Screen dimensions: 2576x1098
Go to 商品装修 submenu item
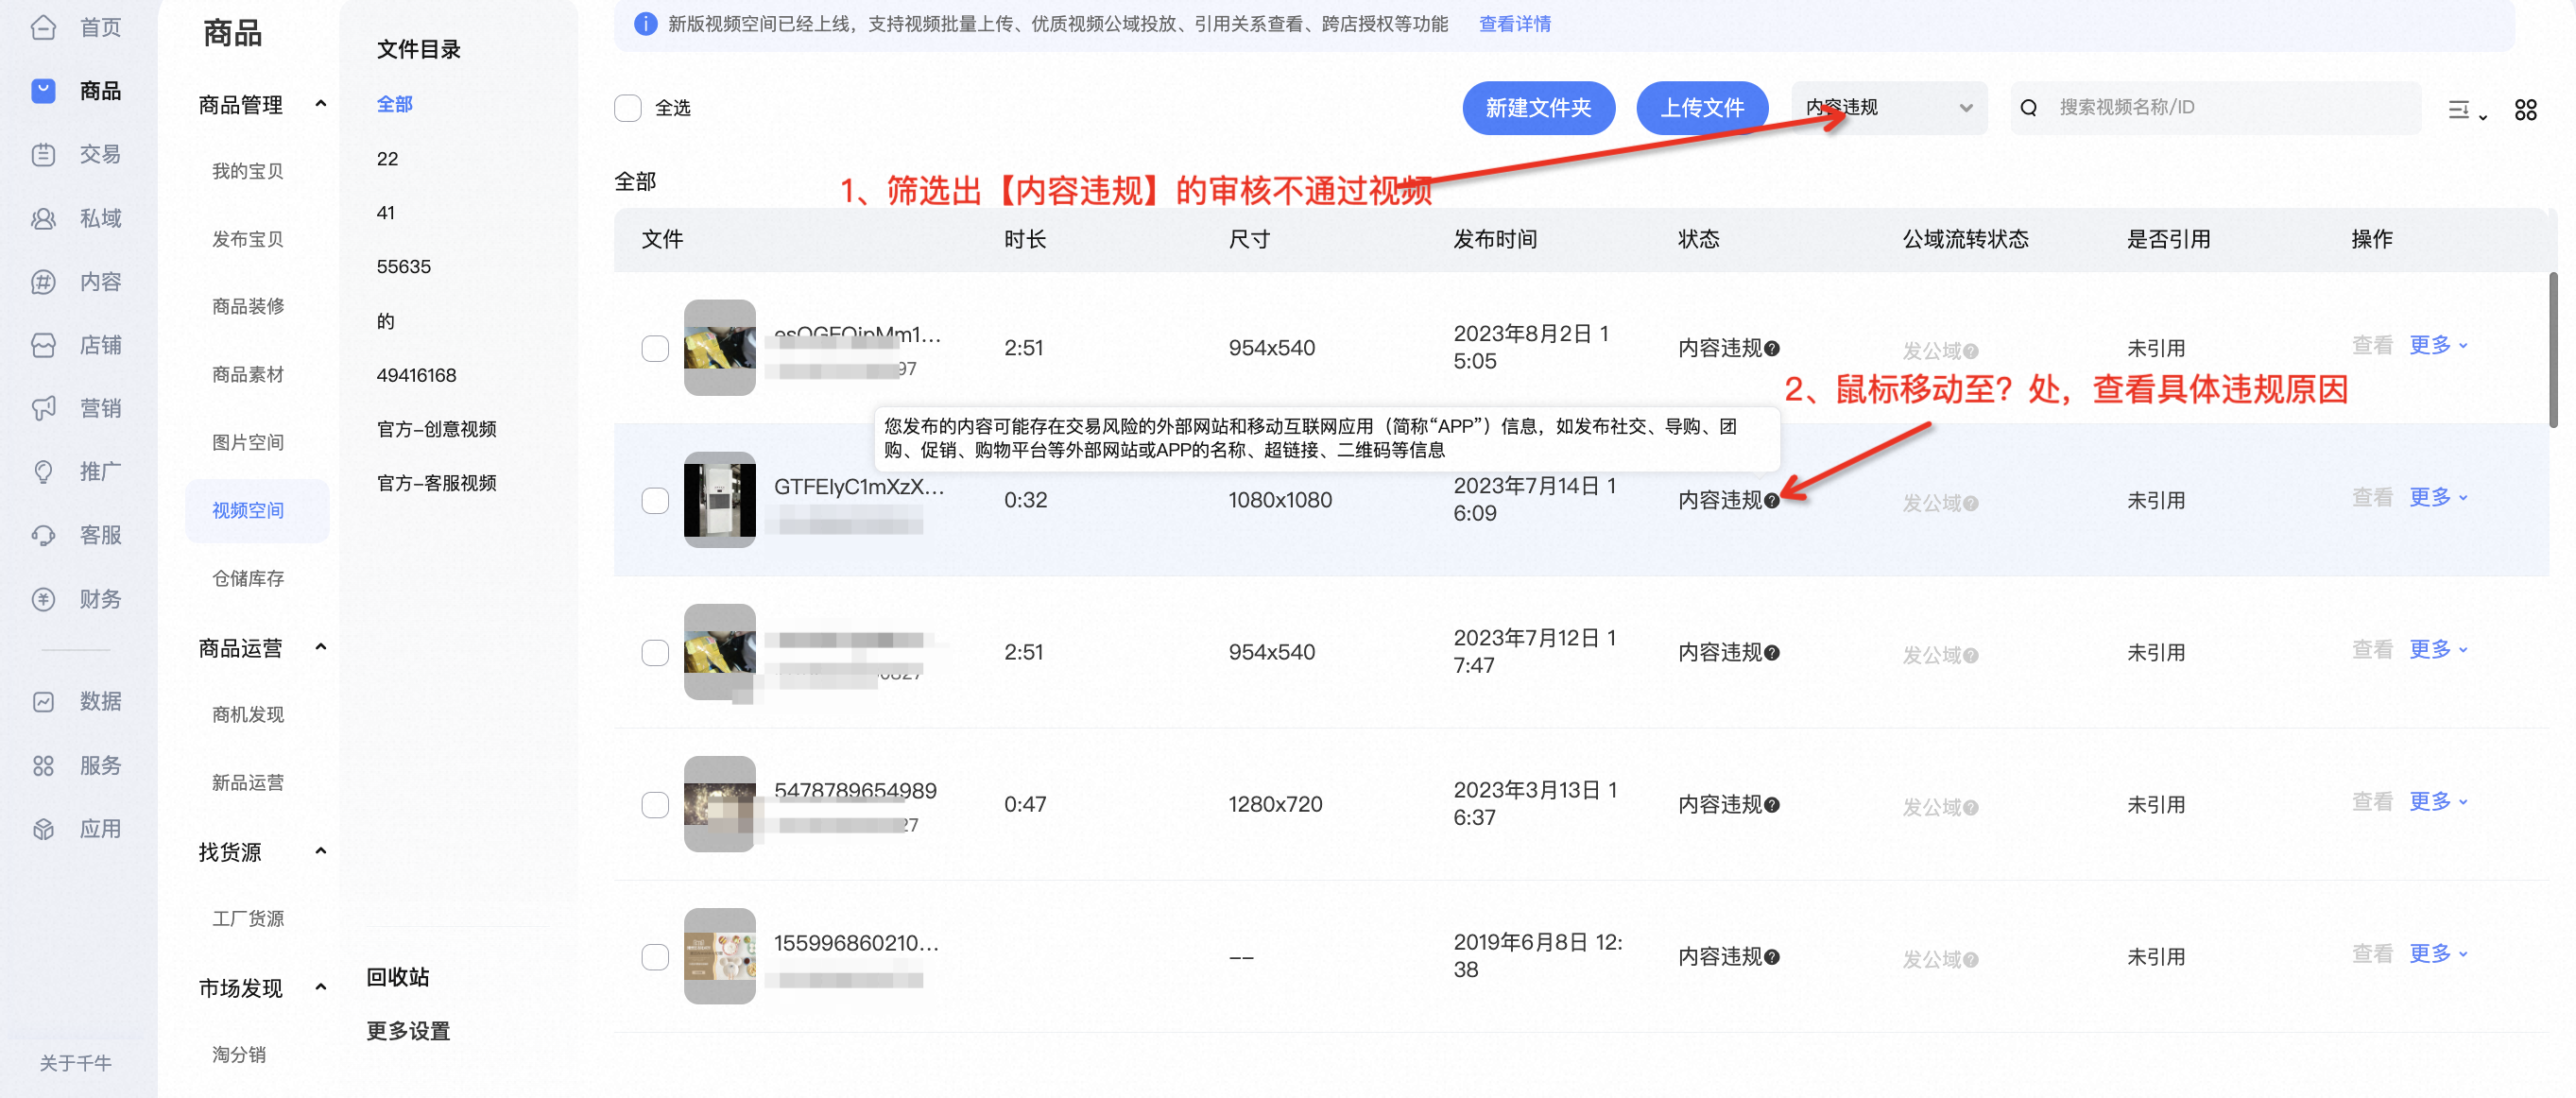pyautogui.click(x=247, y=306)
